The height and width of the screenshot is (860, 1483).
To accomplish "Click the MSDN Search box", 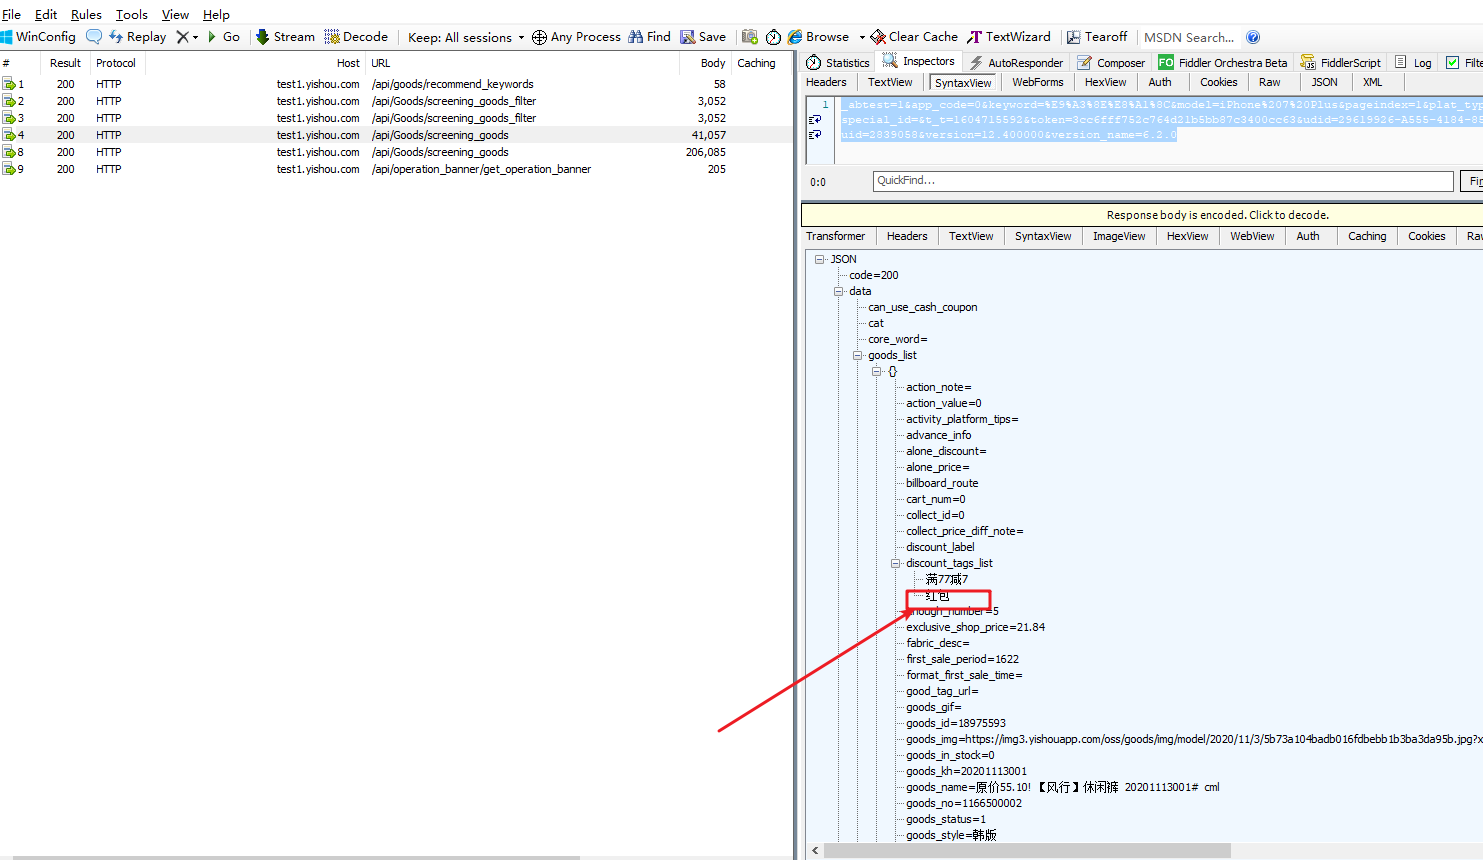I will (x=1189, y=37).
